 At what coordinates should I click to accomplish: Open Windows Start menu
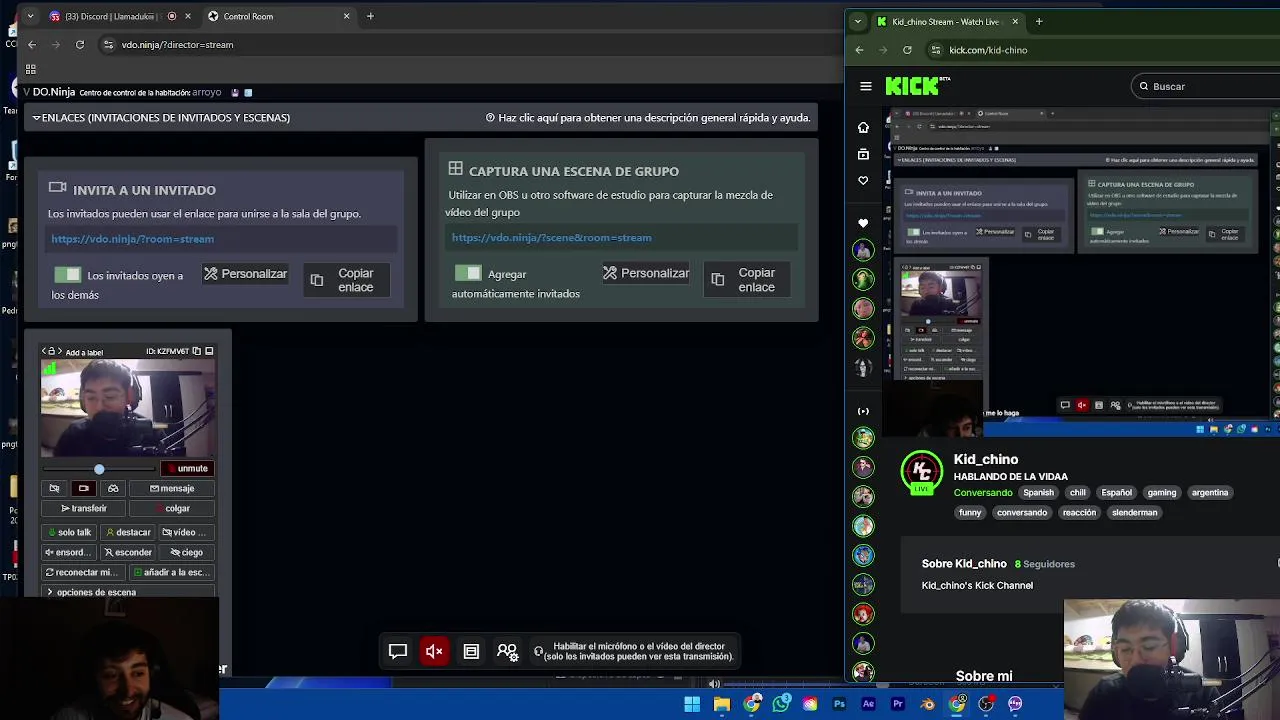[x=692, y=704]
